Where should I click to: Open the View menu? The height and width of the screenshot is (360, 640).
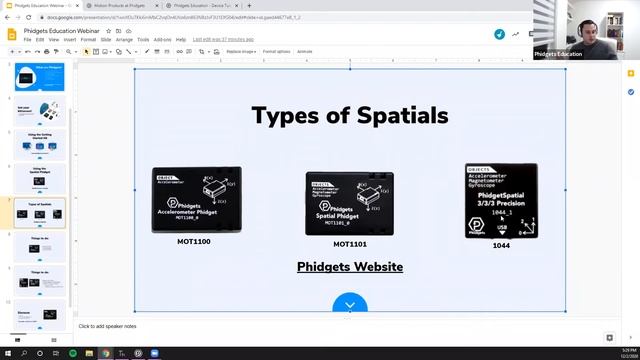pyautogui.click(x=54, y=40)
